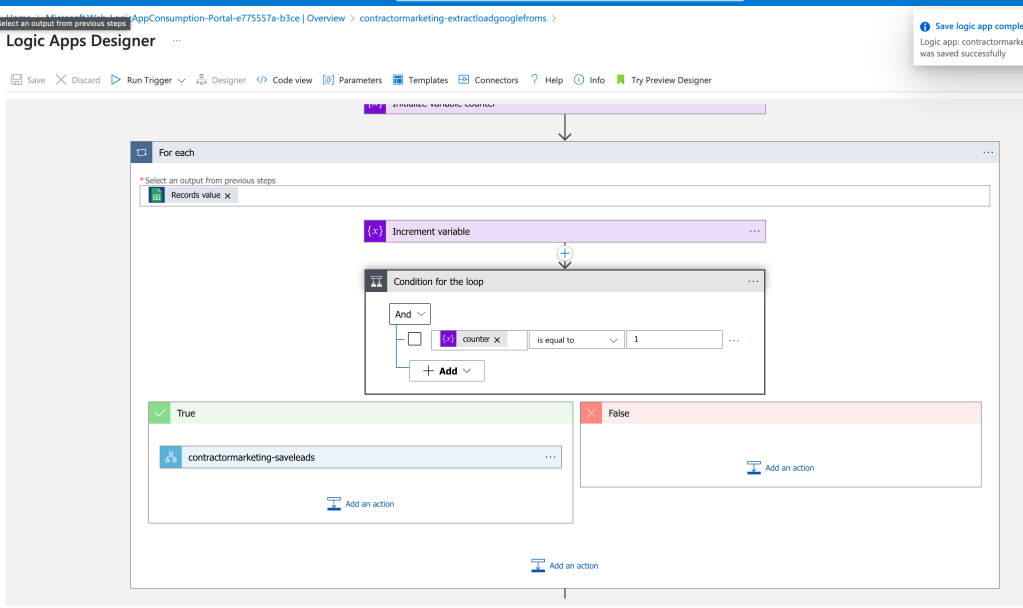Open Connectors from the toolbar
This screenshot has height=608, width=1023.
click(488, 80)
